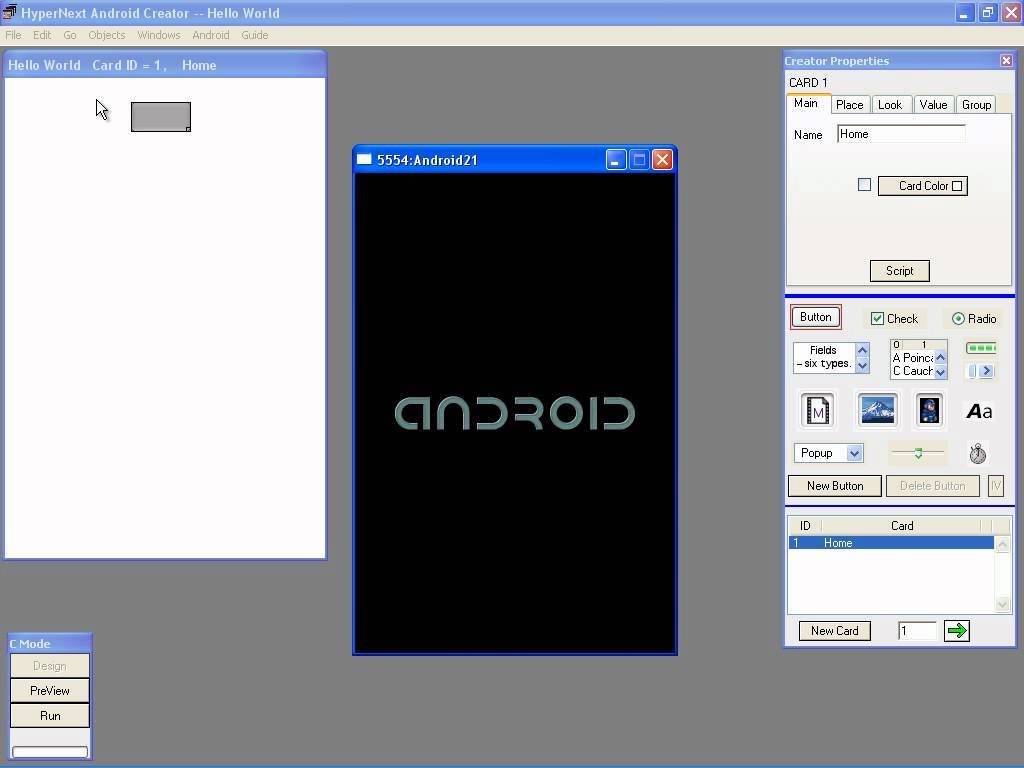Click the Name input field
The height and width of the screenshot is (768, 1024).
click(901, 135)
